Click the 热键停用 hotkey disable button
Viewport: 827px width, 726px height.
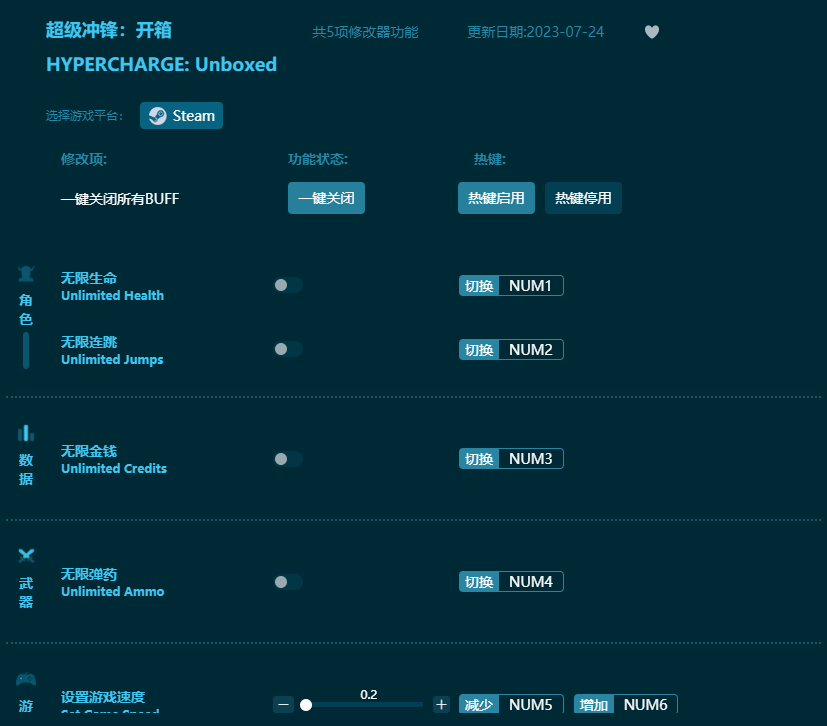[x=583, y=198]
